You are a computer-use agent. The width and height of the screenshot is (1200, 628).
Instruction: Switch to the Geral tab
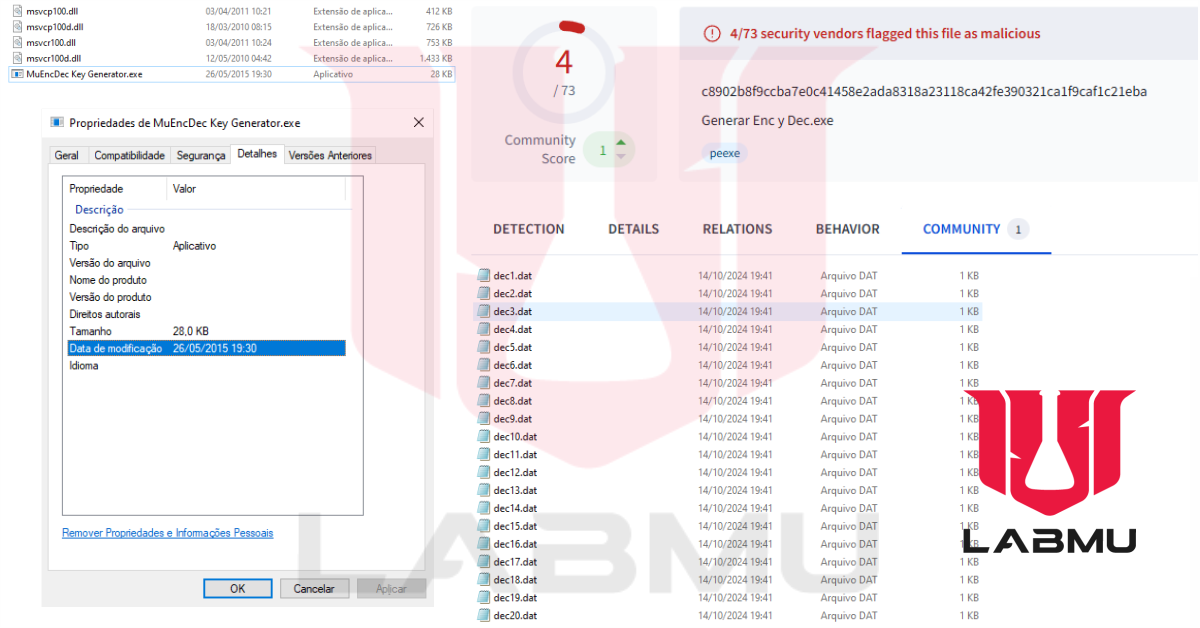click(67, 155)
